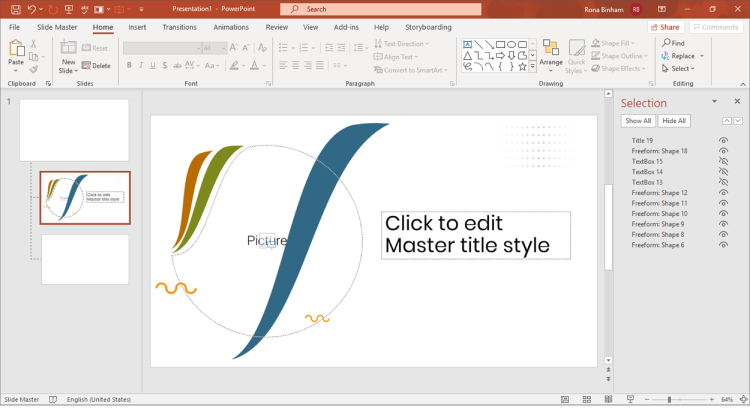Screen dimensions: 750x411
Task: Select the Slide Sorter view icon
Action: coord(587,400)
